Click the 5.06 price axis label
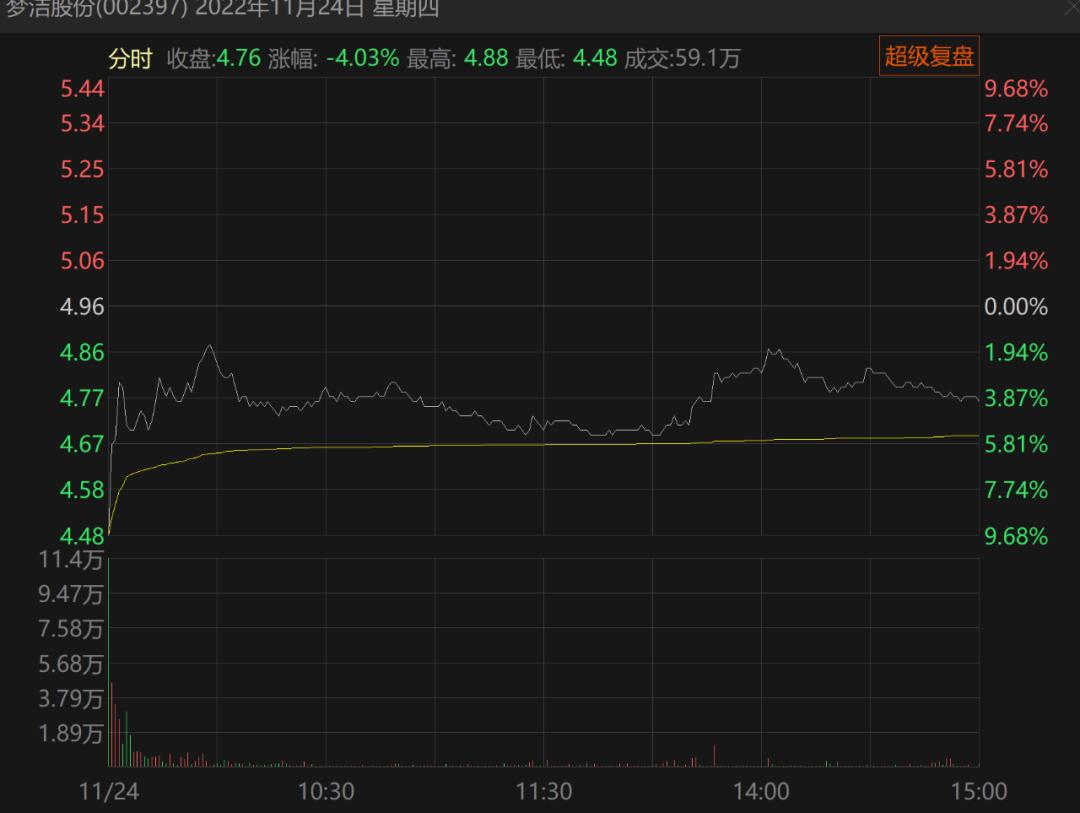The image size is (1080, 813). [x=82, y=261]
